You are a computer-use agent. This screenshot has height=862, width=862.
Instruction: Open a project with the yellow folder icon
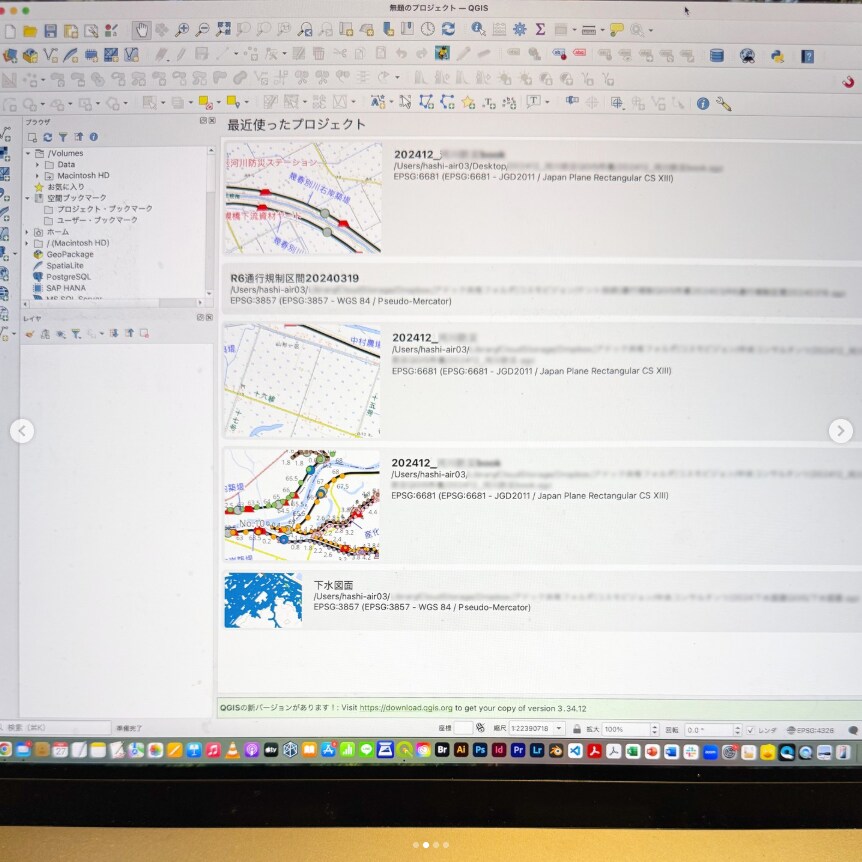(30, 31)
